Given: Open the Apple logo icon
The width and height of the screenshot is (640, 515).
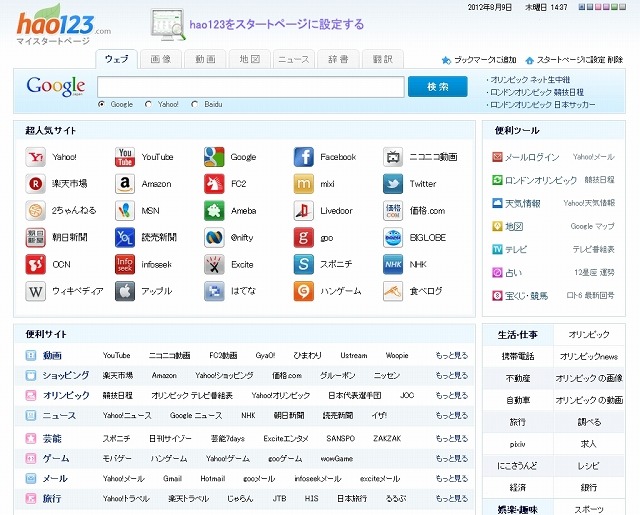Looking at the screenshot, I should tap(125, 291).
